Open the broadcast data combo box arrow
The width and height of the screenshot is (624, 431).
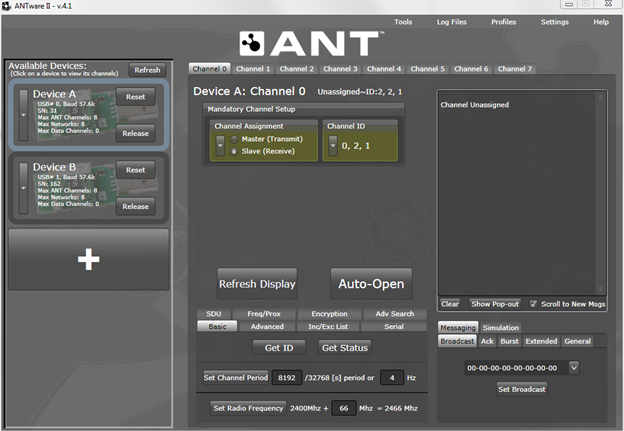[574, 368]
